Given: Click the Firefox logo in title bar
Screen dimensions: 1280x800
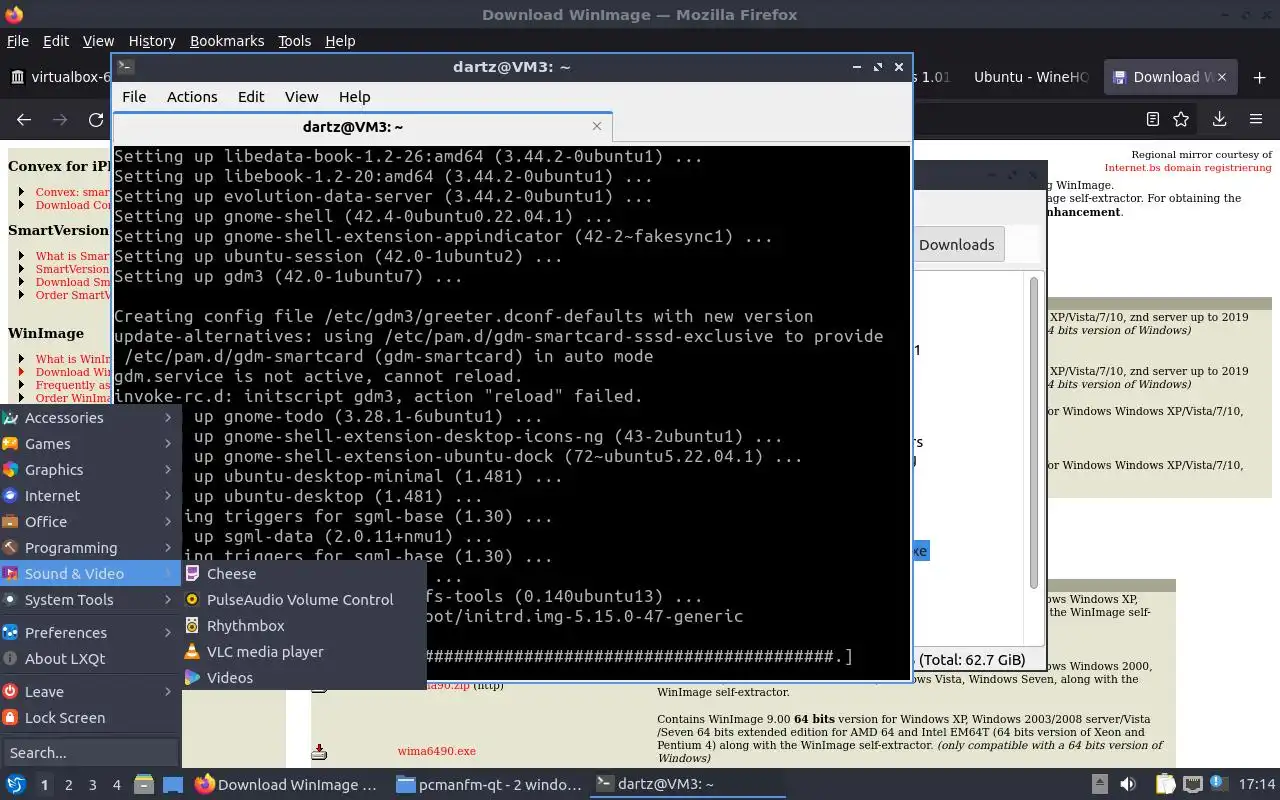Looking at the screenshot, I should 13,14.
